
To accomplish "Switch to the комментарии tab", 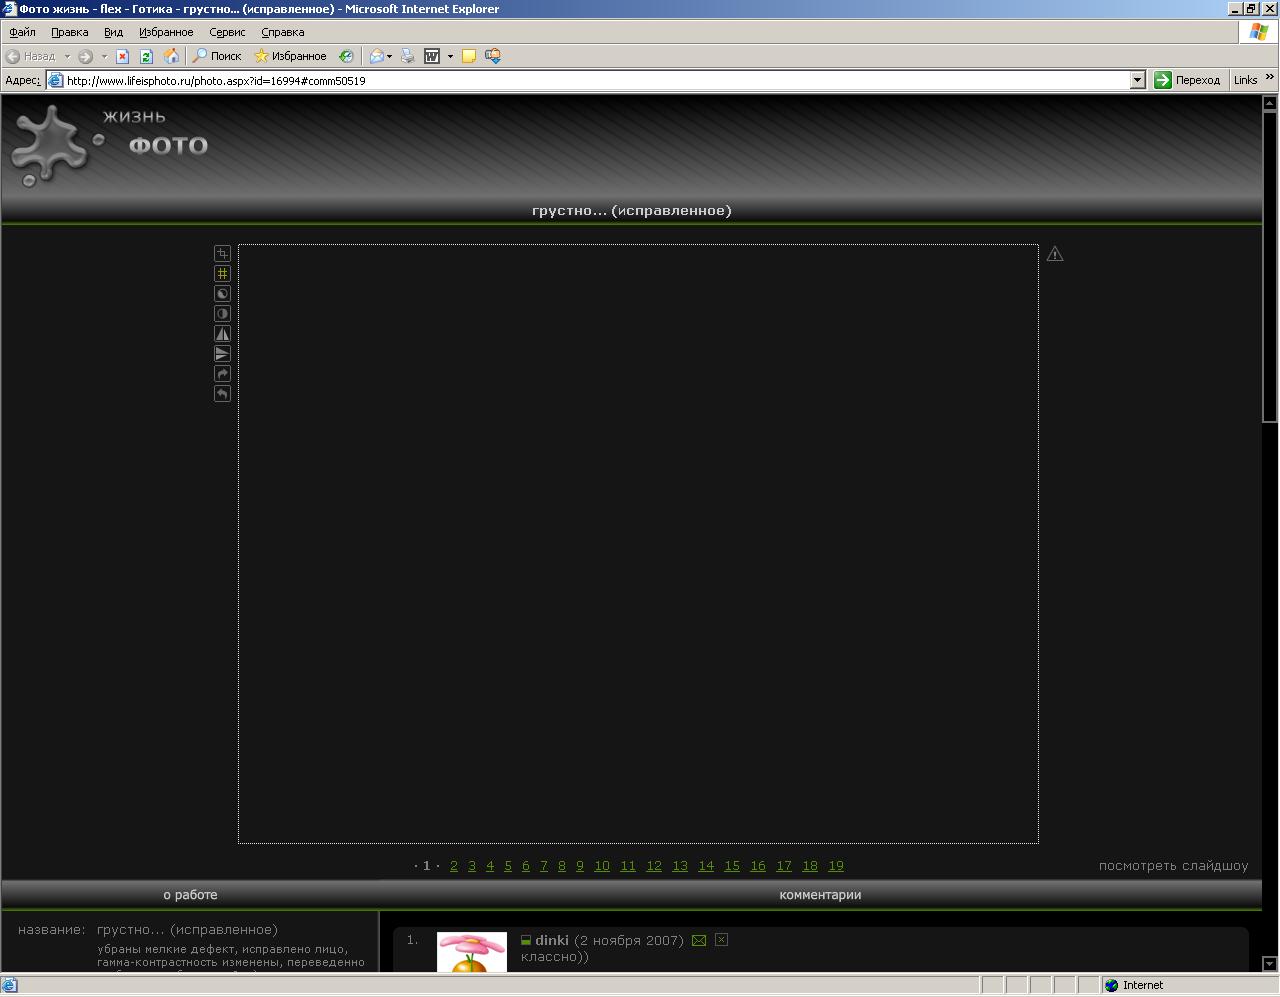I will pyautogui.click(x=820, y=895).
